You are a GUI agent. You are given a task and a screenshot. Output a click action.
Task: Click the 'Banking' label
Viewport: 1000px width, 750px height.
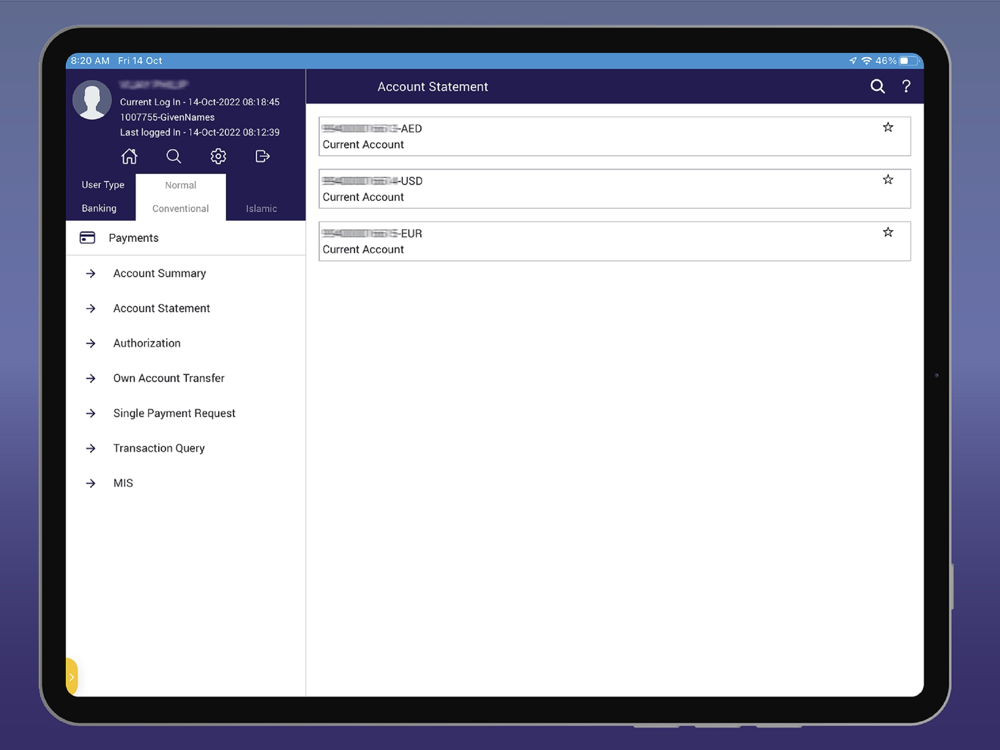tap(99, 209)
